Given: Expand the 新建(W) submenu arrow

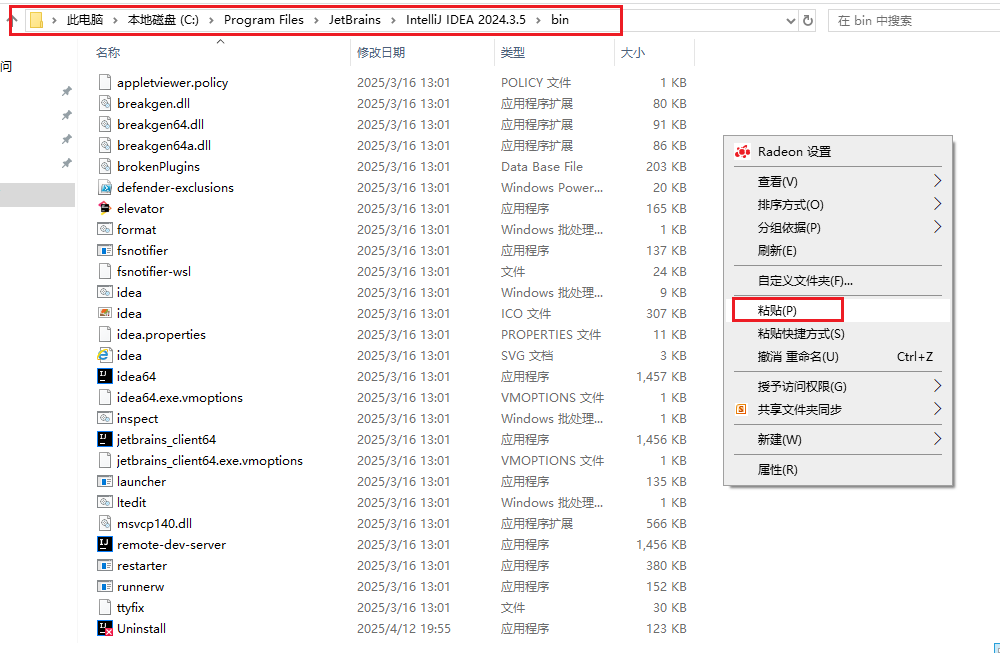Looking at the screenshot, I should click(x=938, y=439).
